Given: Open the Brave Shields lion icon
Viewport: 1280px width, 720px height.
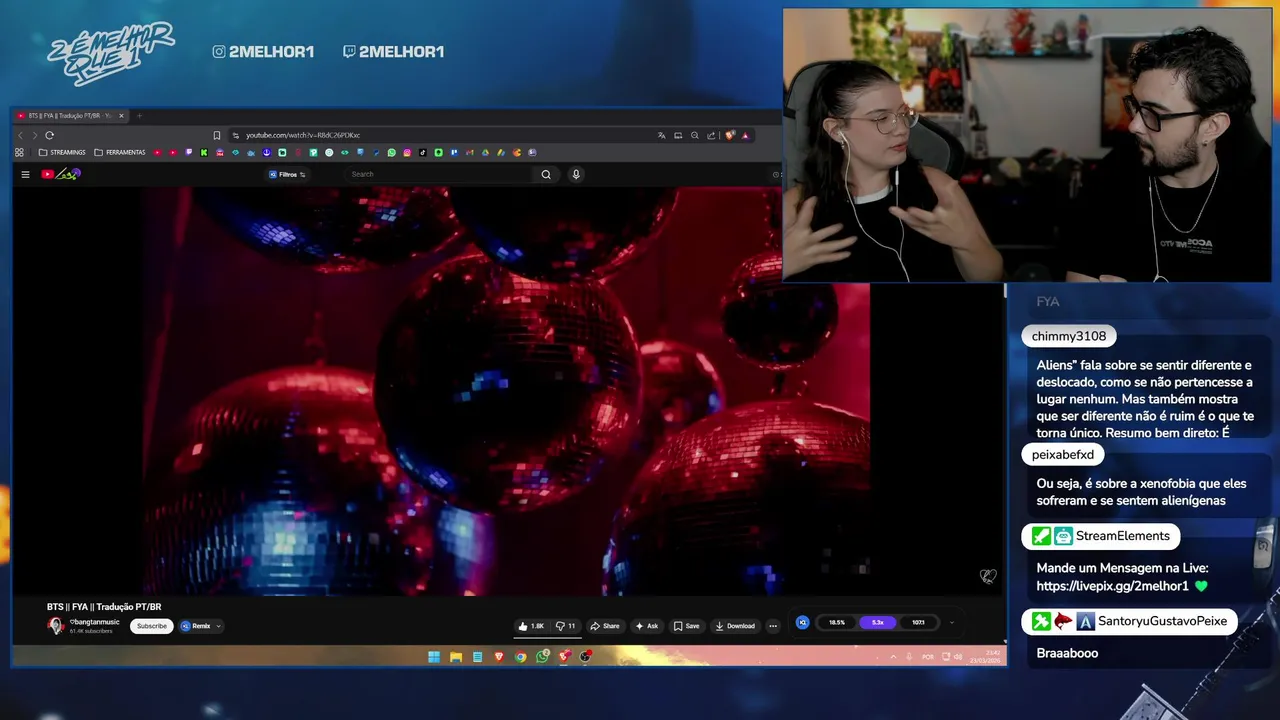Looking at the screenshot, I should (x=730, y=135).
